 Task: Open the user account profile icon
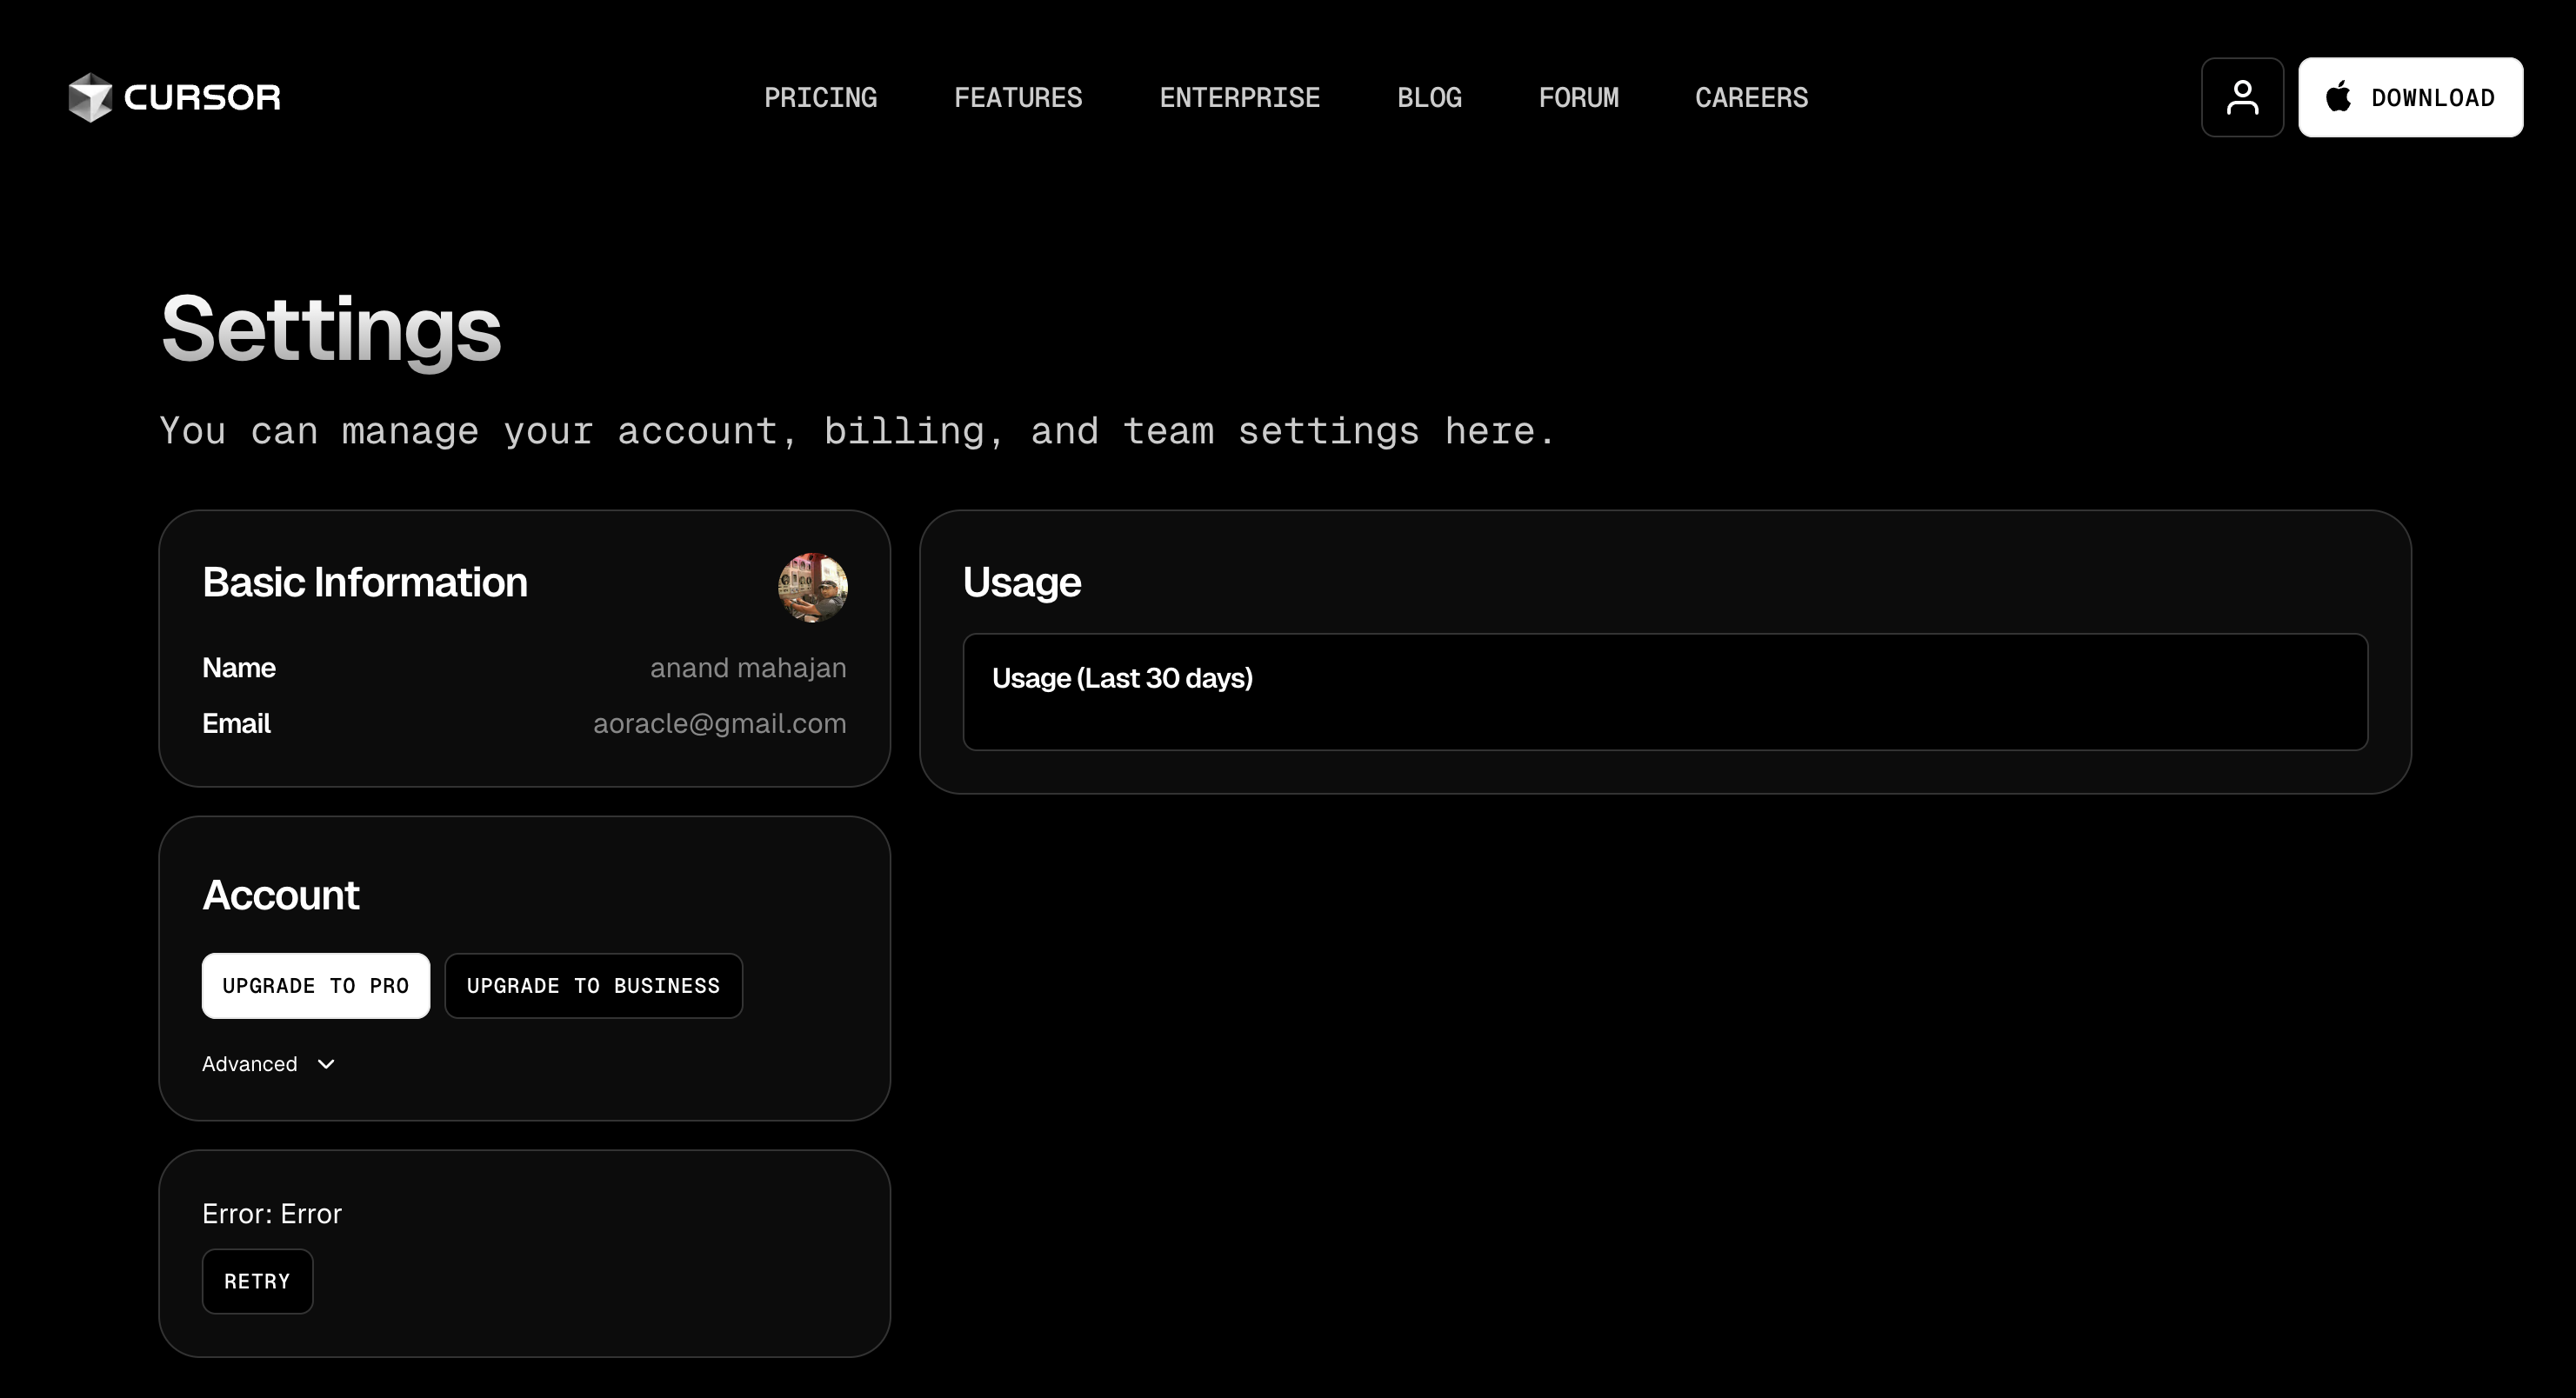(2241, 97)
